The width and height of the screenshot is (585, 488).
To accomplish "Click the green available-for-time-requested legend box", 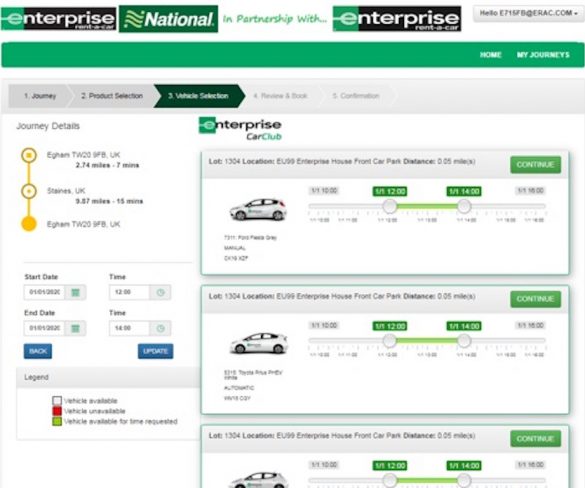I will 57,422.
